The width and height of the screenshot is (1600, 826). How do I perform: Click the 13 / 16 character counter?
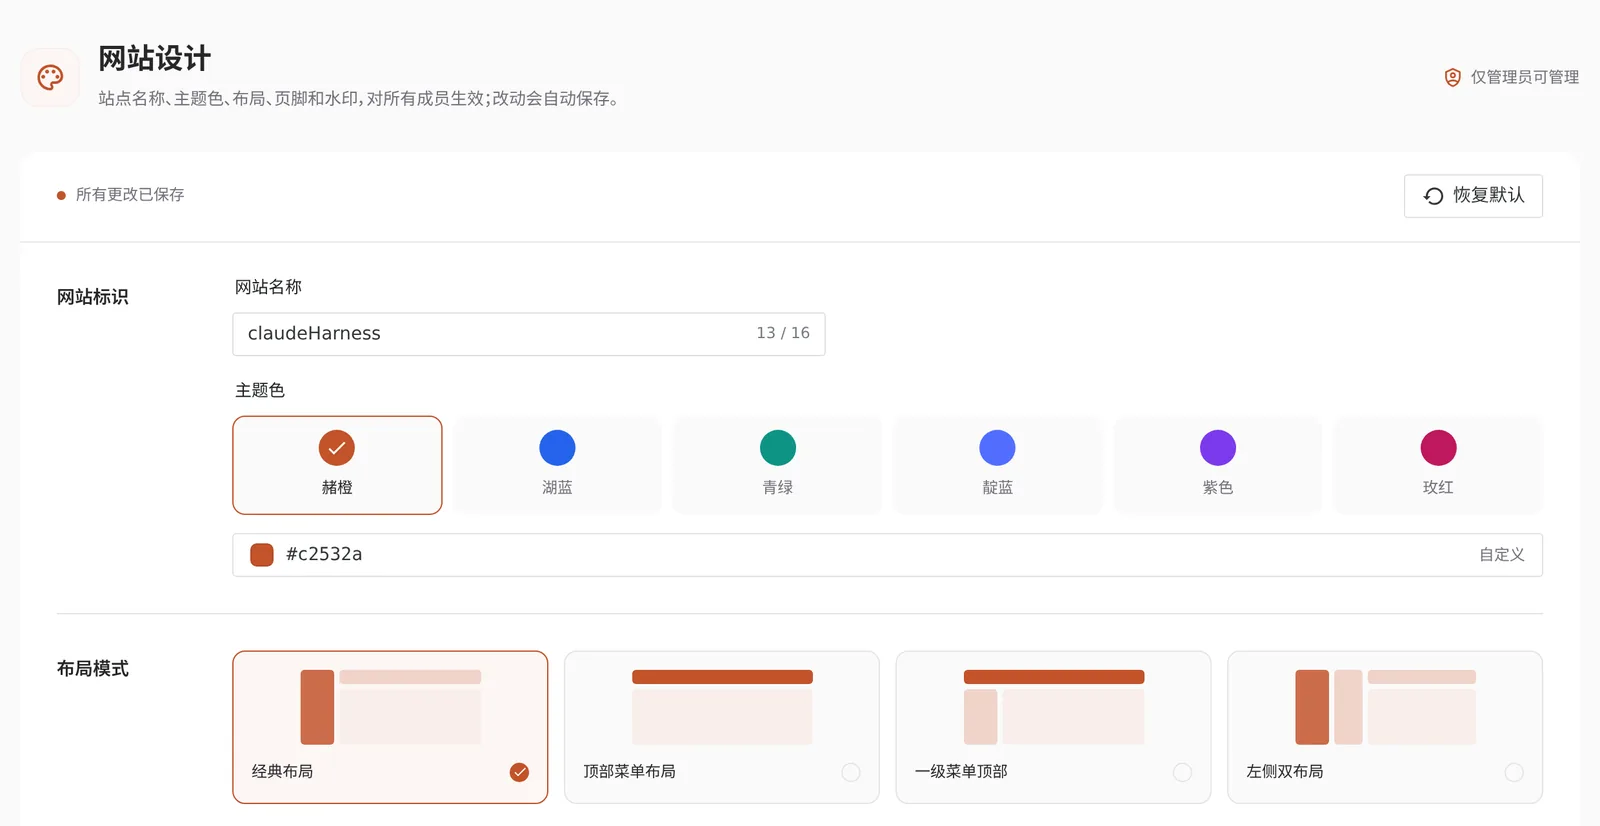tap(783, 333)
